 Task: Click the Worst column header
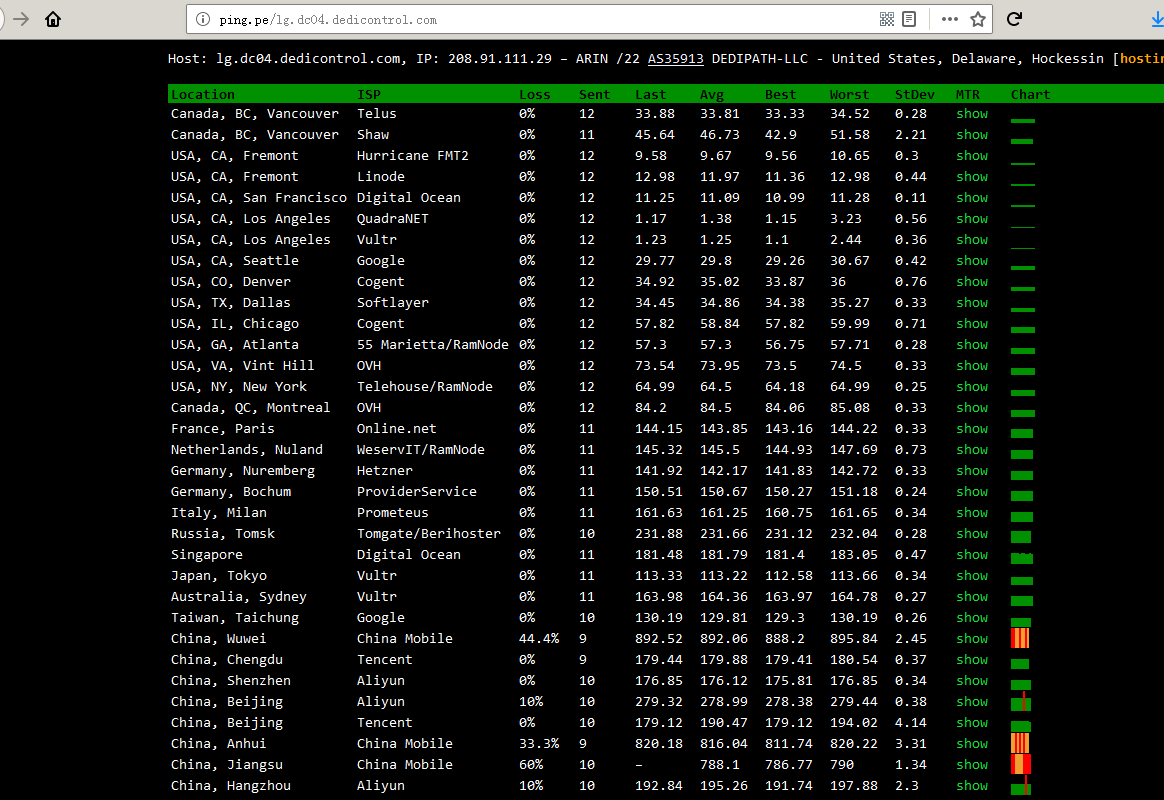pos(849,94)
